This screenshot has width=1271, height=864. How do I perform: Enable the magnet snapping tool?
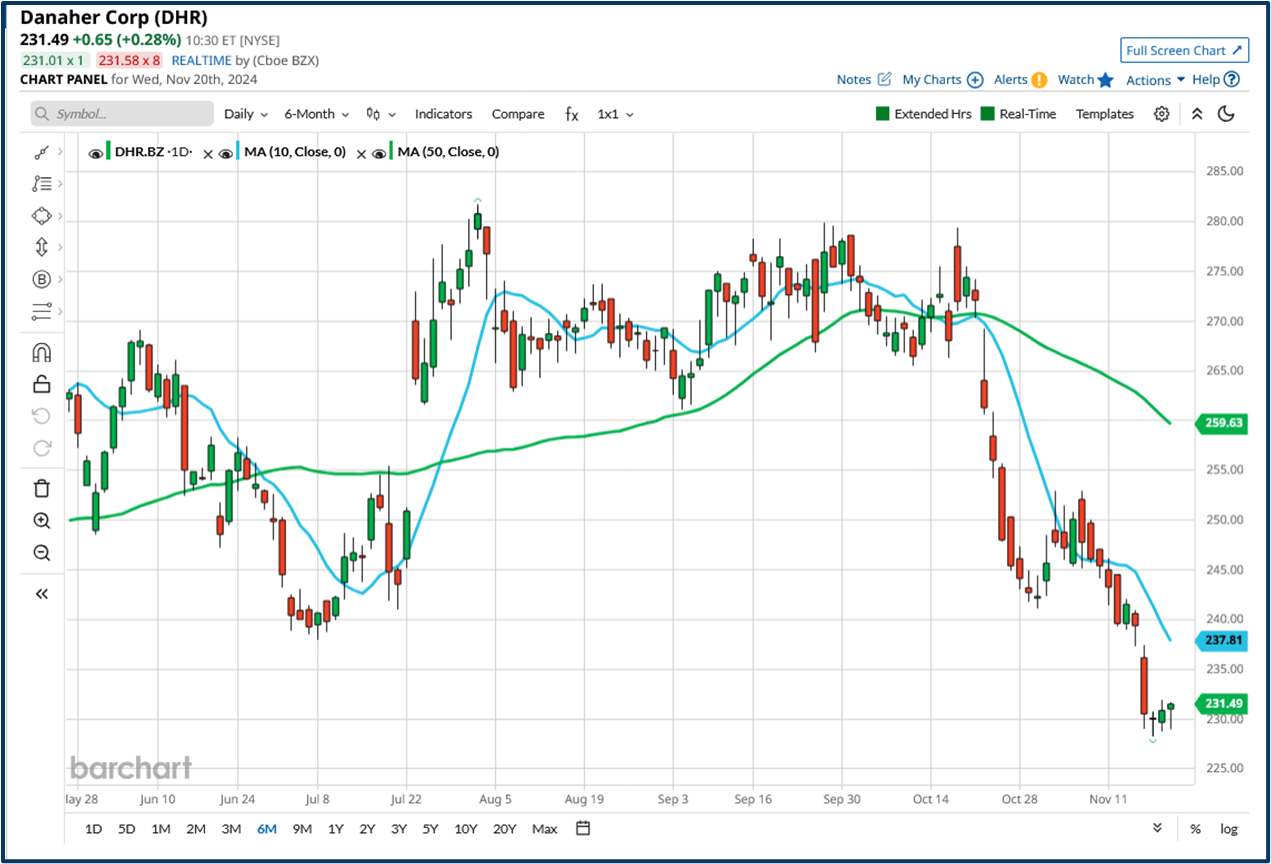(x=41, y=351)
